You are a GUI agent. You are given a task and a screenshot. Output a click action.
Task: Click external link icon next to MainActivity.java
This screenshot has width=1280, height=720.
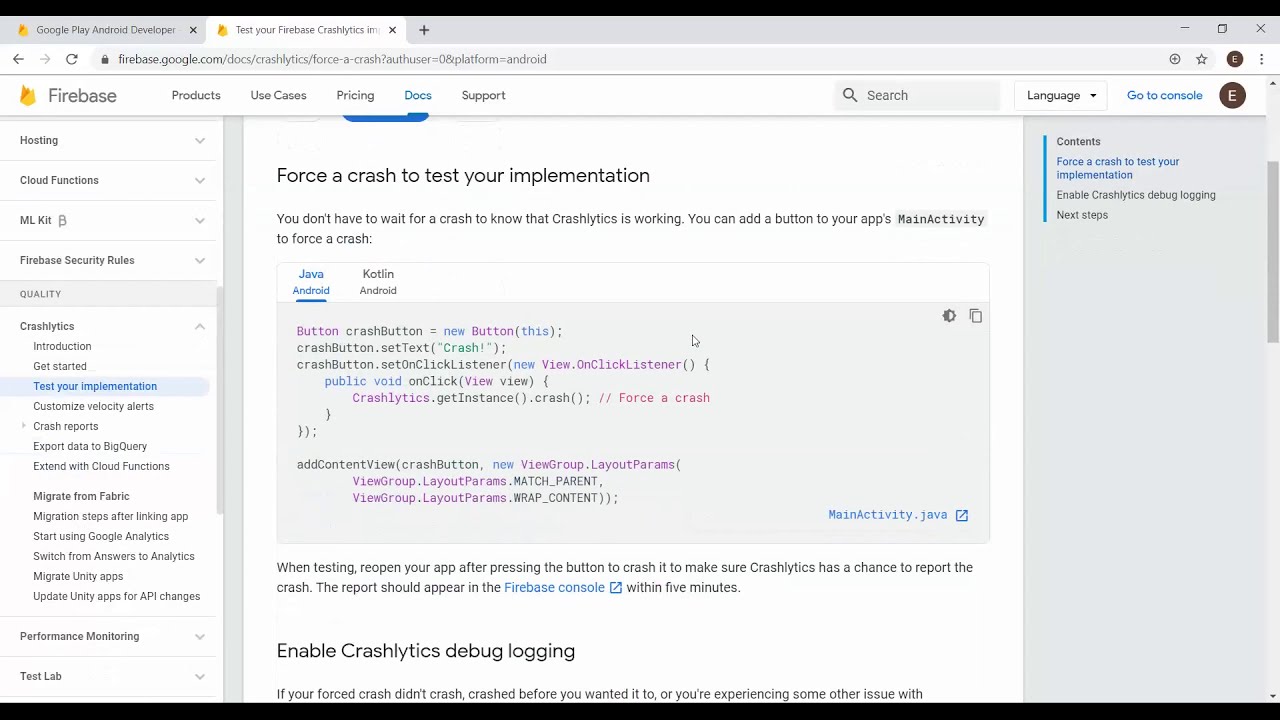[x=962, y=515]
